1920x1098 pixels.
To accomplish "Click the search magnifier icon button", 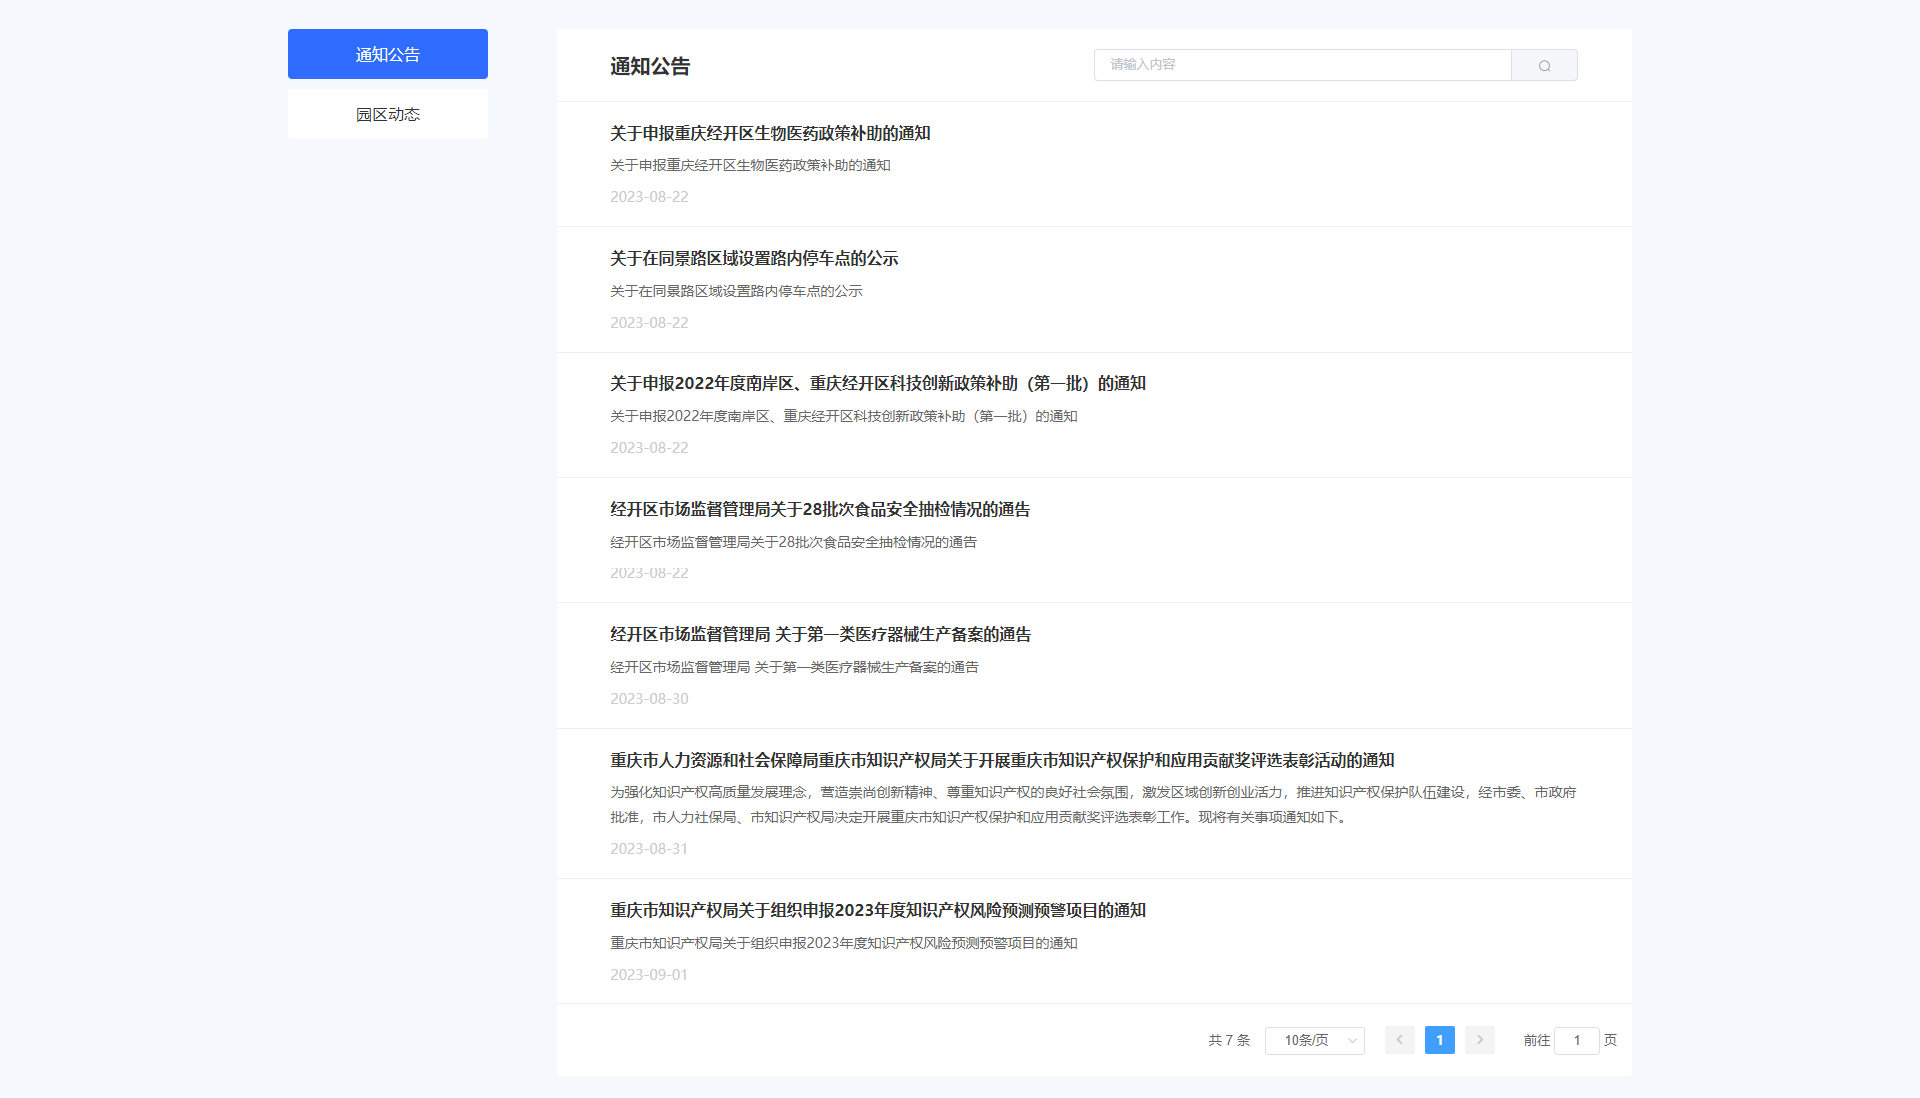I will (1544, 65).
